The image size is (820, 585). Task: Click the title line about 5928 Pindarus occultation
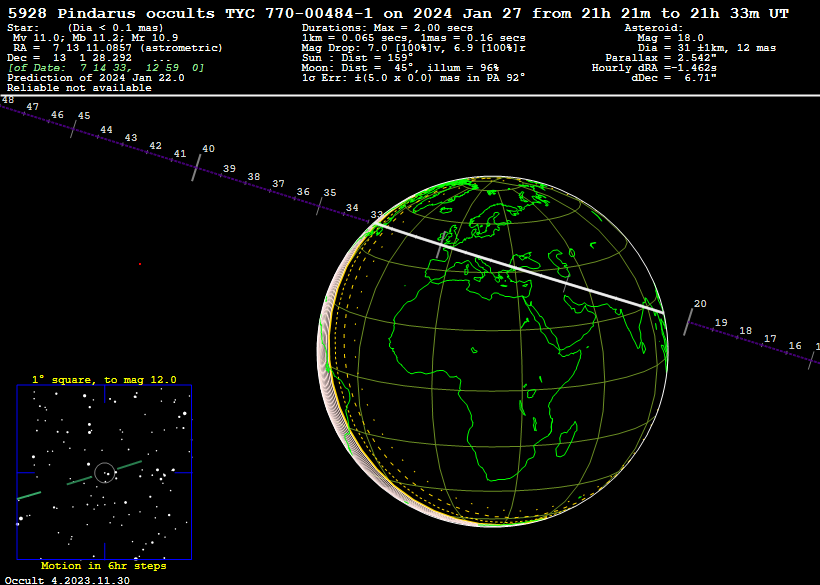click(x=398, y=14)
